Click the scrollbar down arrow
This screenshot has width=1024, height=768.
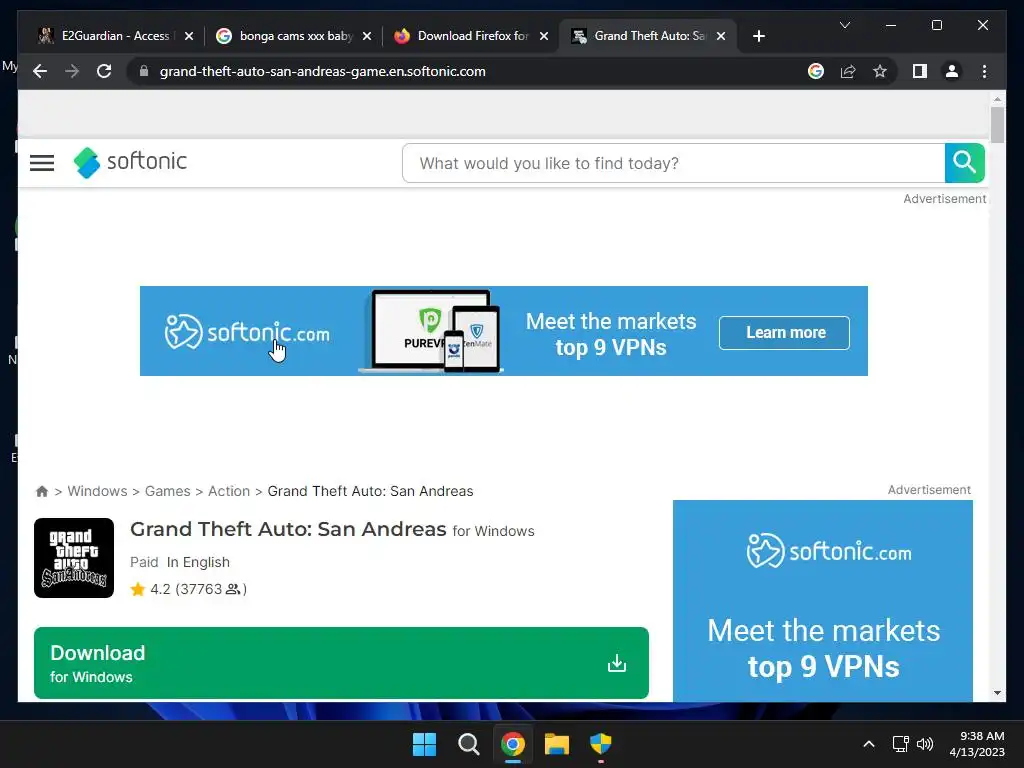(997, 693)
